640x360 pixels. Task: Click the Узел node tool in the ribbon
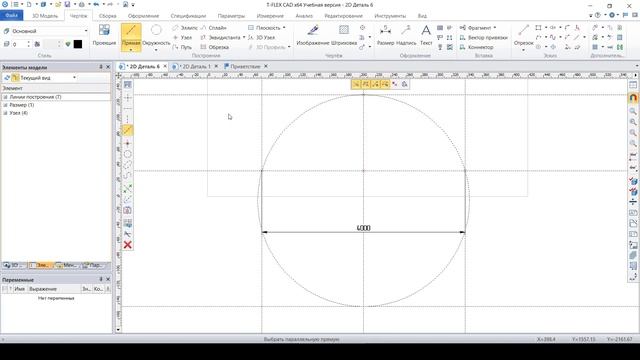(x=182, y=37)
